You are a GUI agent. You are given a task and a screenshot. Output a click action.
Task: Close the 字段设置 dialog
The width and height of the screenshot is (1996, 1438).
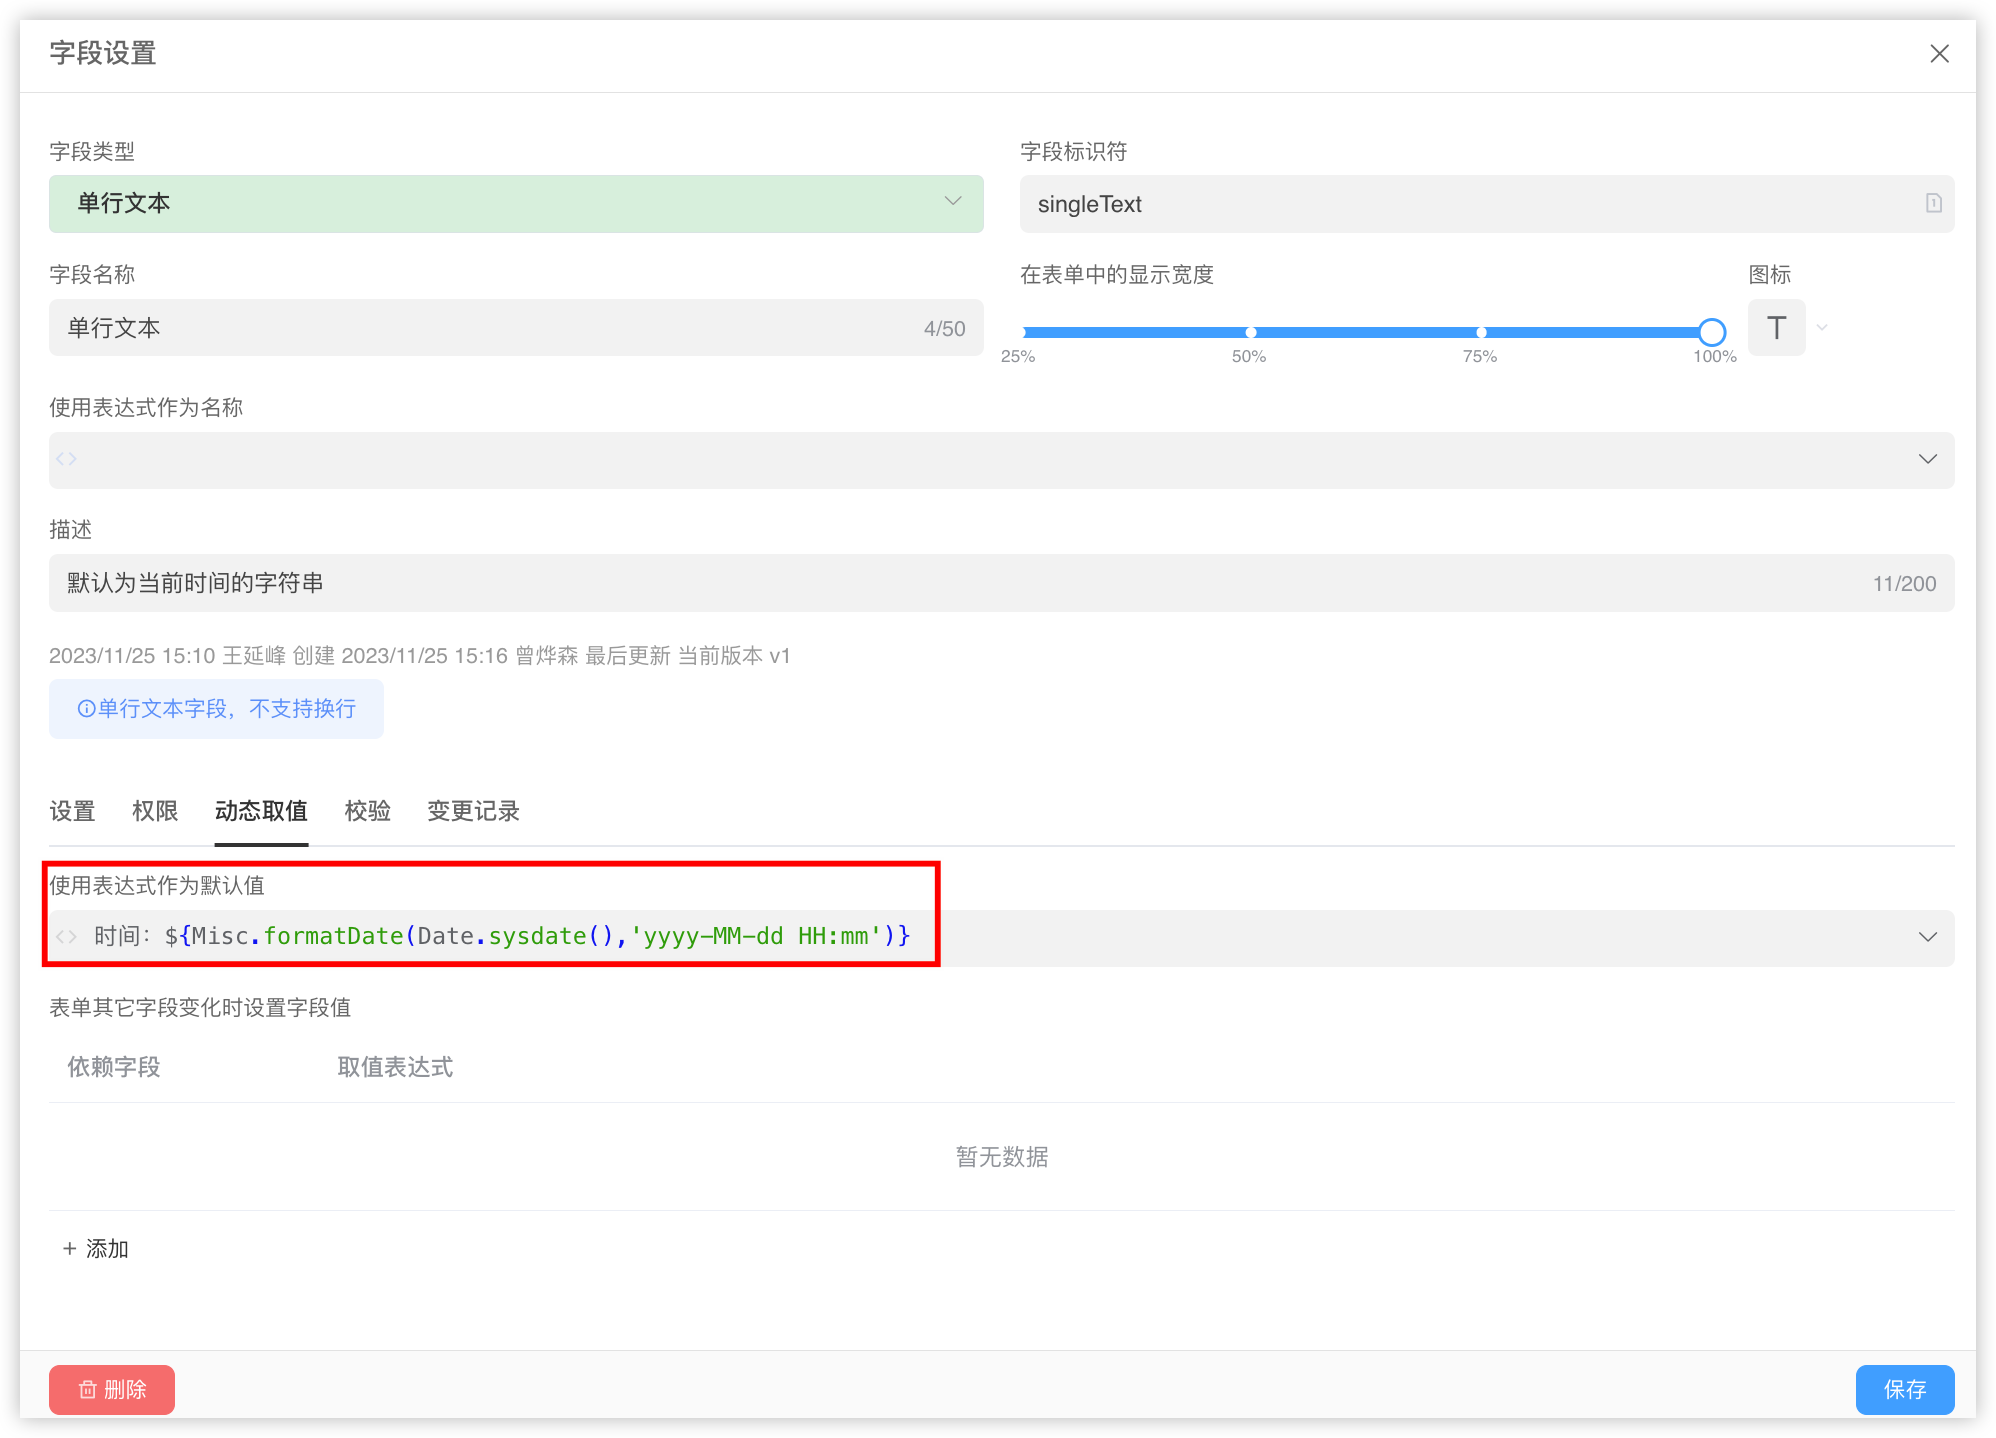(x=1939, y=54)
